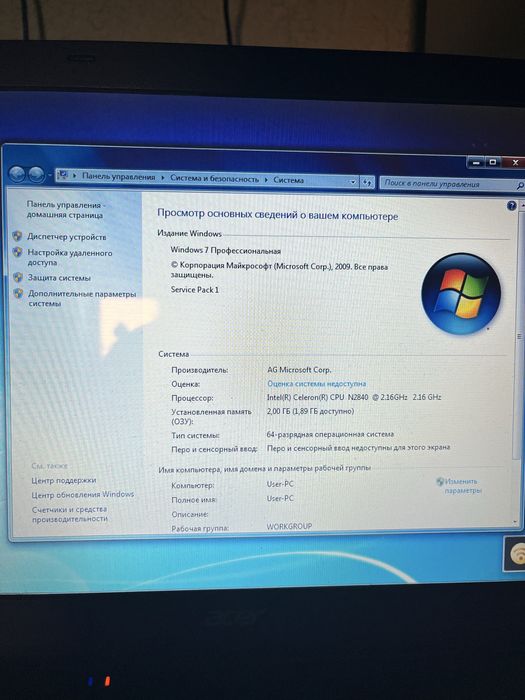Open recent pages dropdown beside navigation arrows

click(x=49, y=175)
